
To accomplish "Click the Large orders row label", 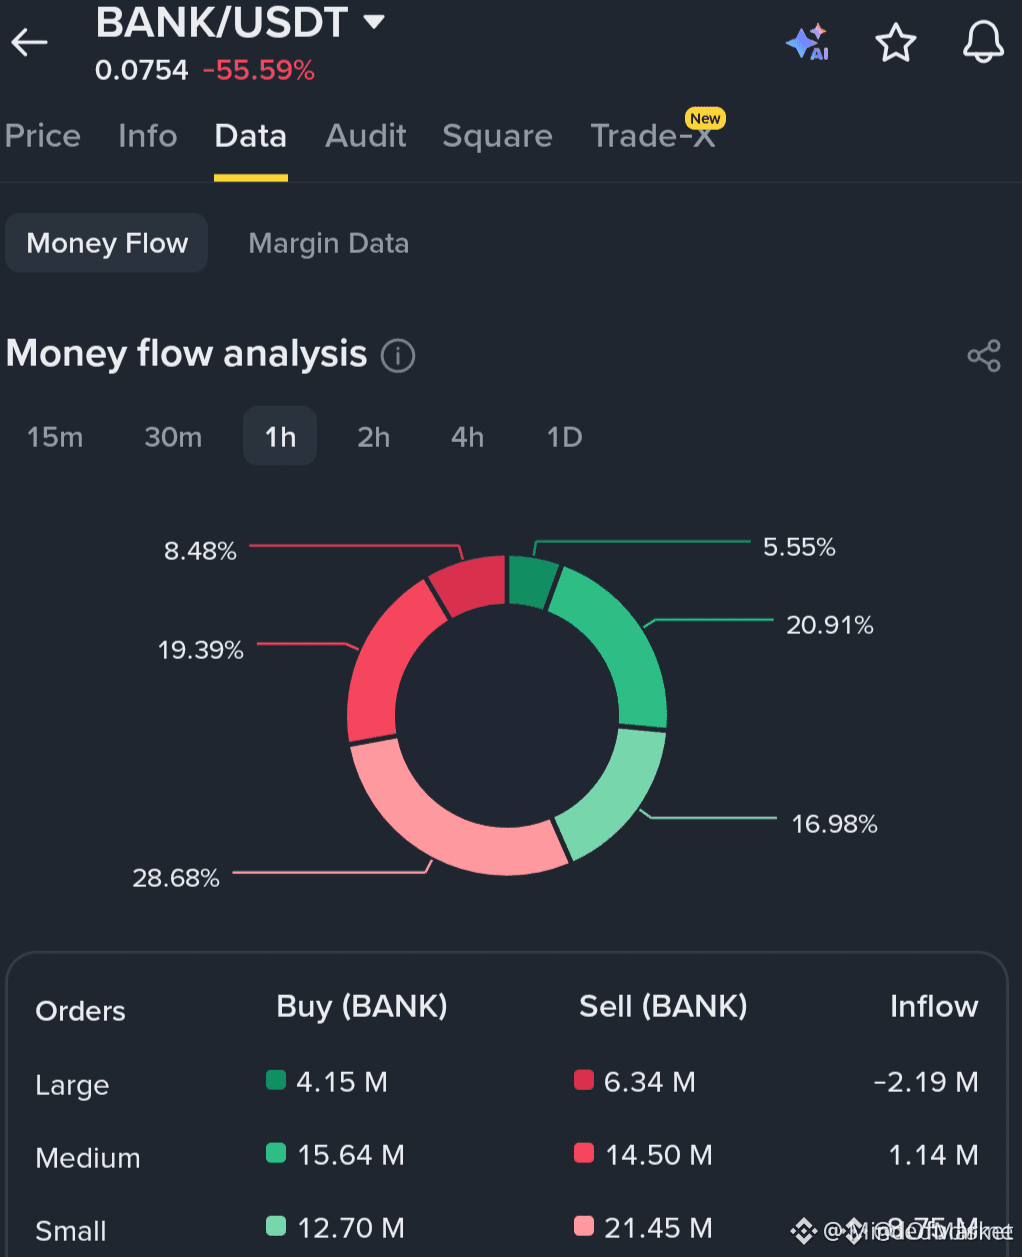I will point(72,1085).
